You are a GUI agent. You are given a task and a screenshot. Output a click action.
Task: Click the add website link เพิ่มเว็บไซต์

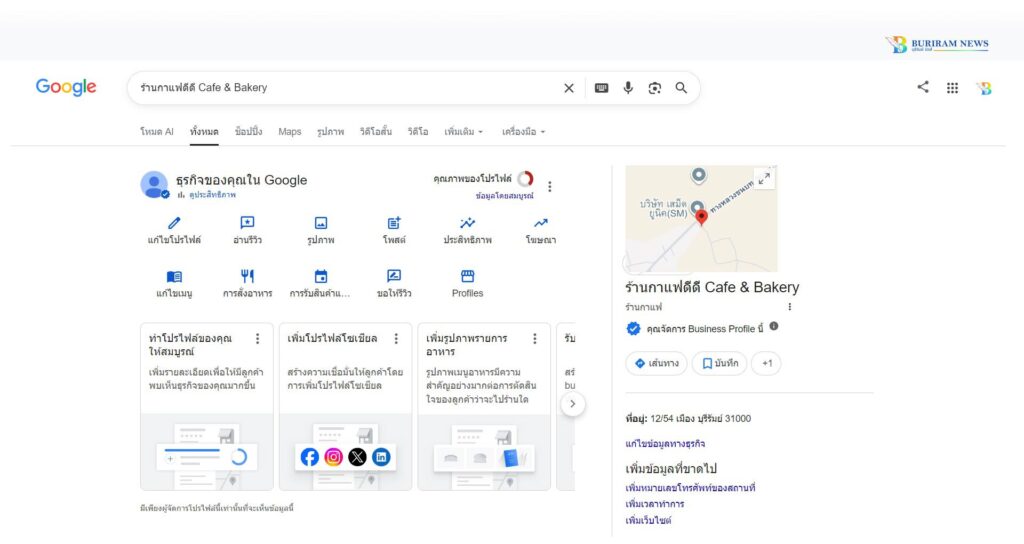pos(648,520)
